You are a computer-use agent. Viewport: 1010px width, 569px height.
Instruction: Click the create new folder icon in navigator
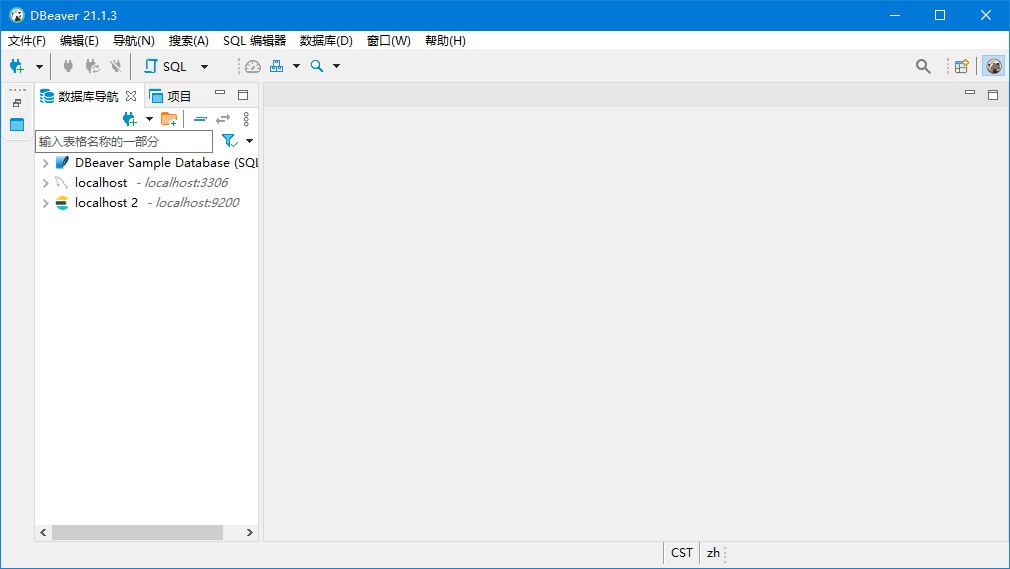[x=169, y=119]
